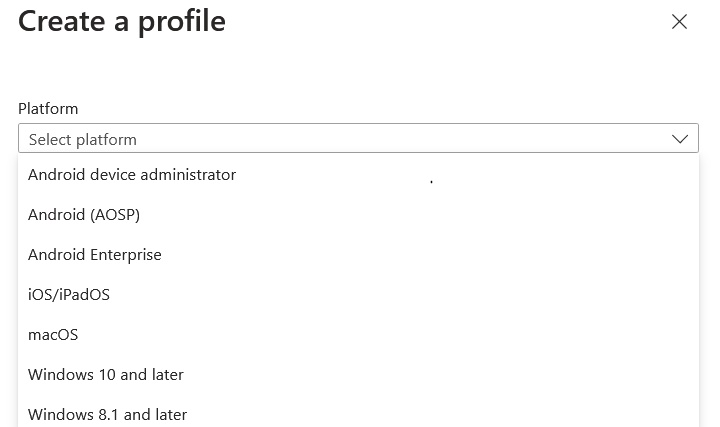
Task: Select Windows 10 and later
Action: click(106, 375)
